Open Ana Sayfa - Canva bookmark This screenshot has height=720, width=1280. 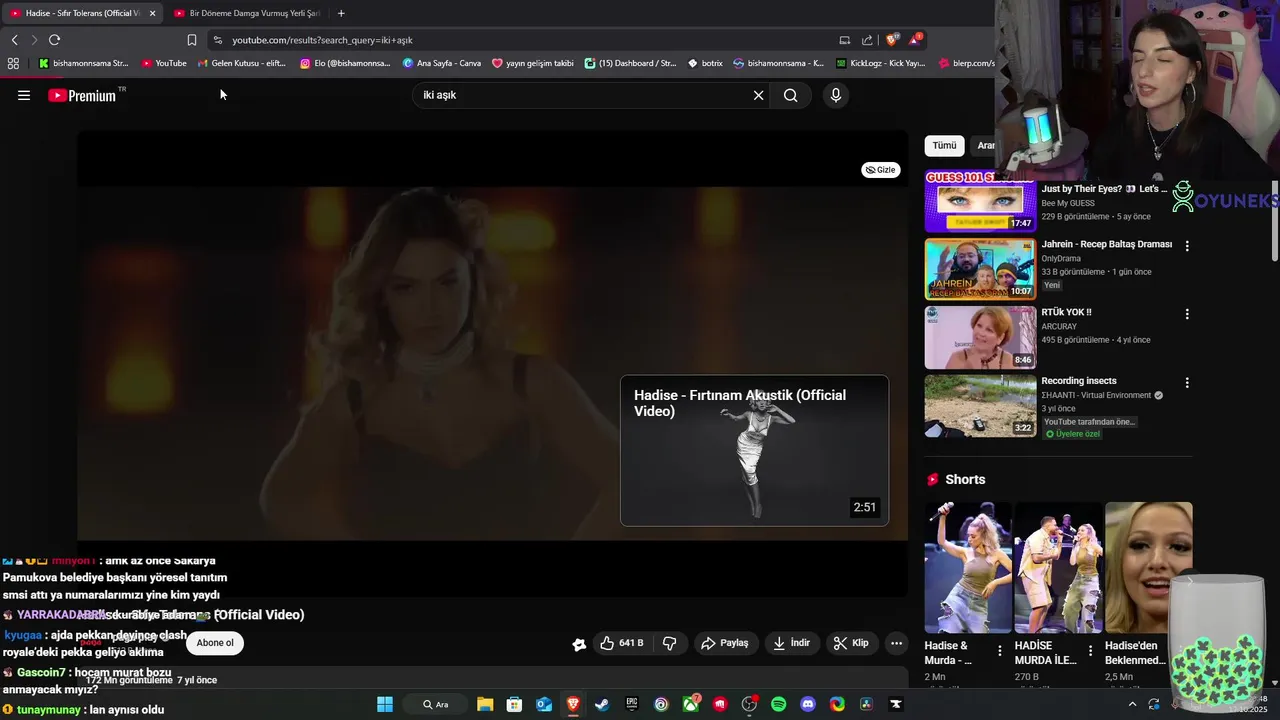tap(442, 63)
